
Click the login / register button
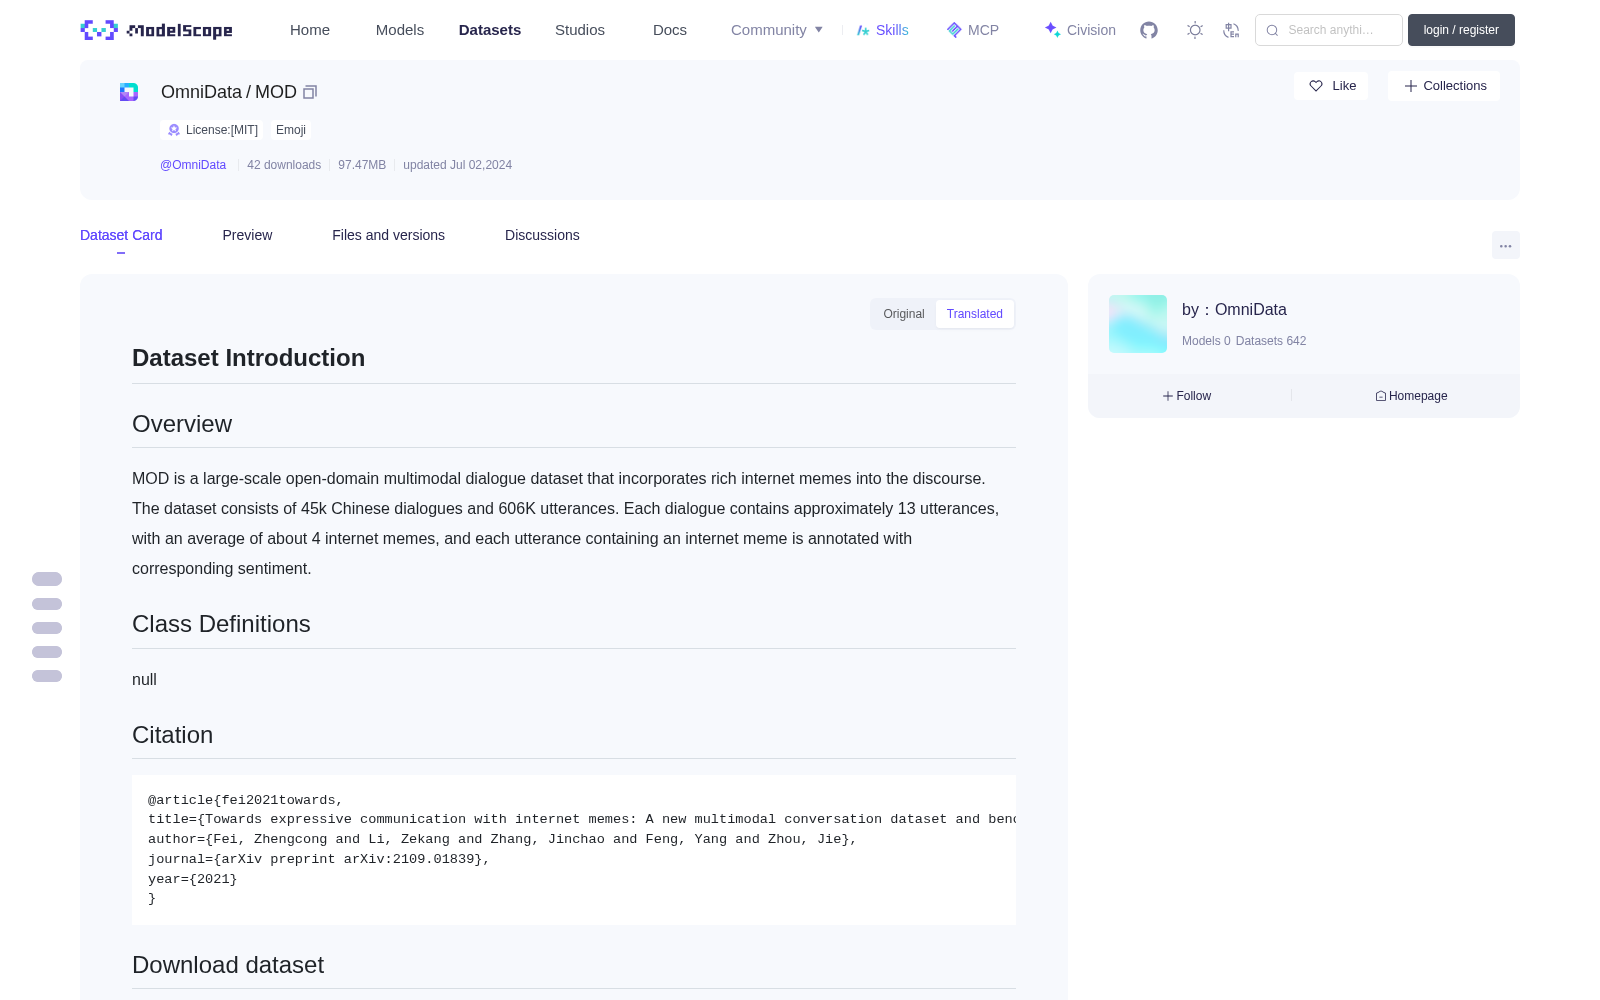pyautogui.click(x=1461, y=30)
